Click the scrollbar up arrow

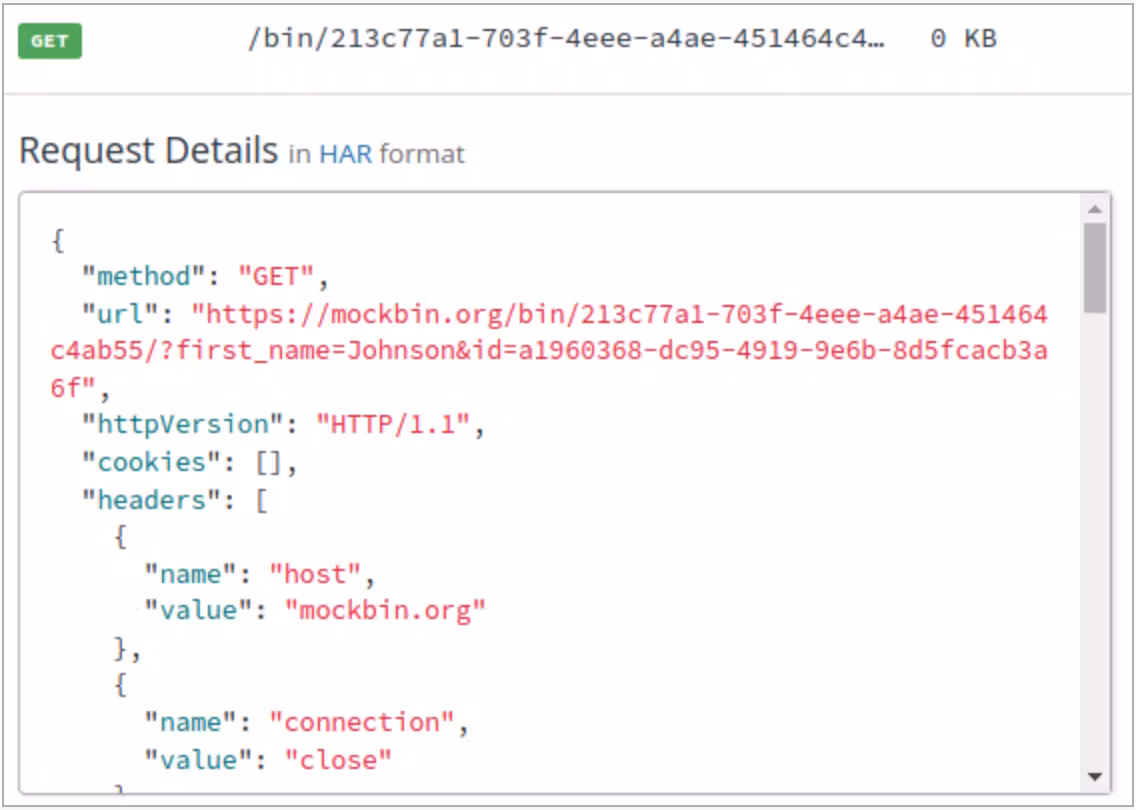coord(1094,209)
